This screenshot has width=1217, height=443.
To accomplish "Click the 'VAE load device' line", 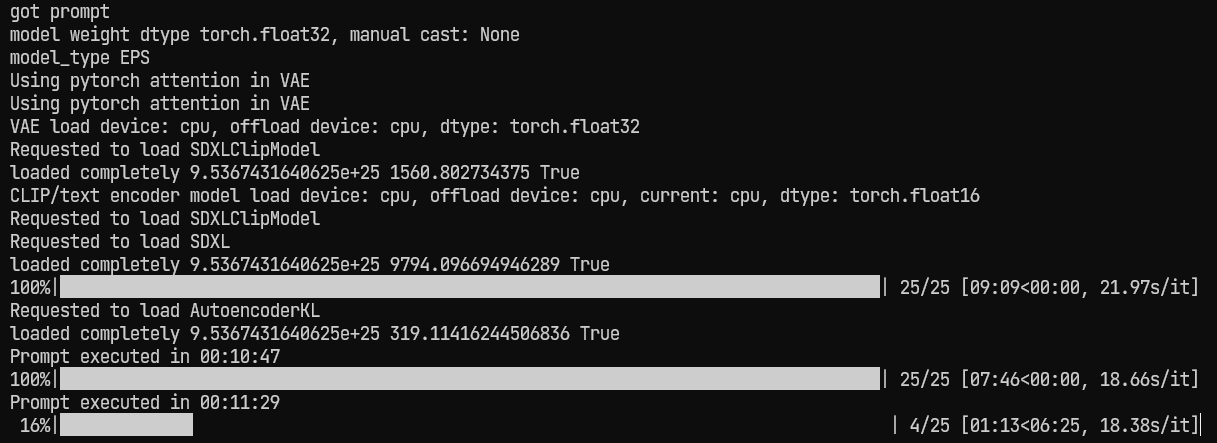I will (324, 126).
